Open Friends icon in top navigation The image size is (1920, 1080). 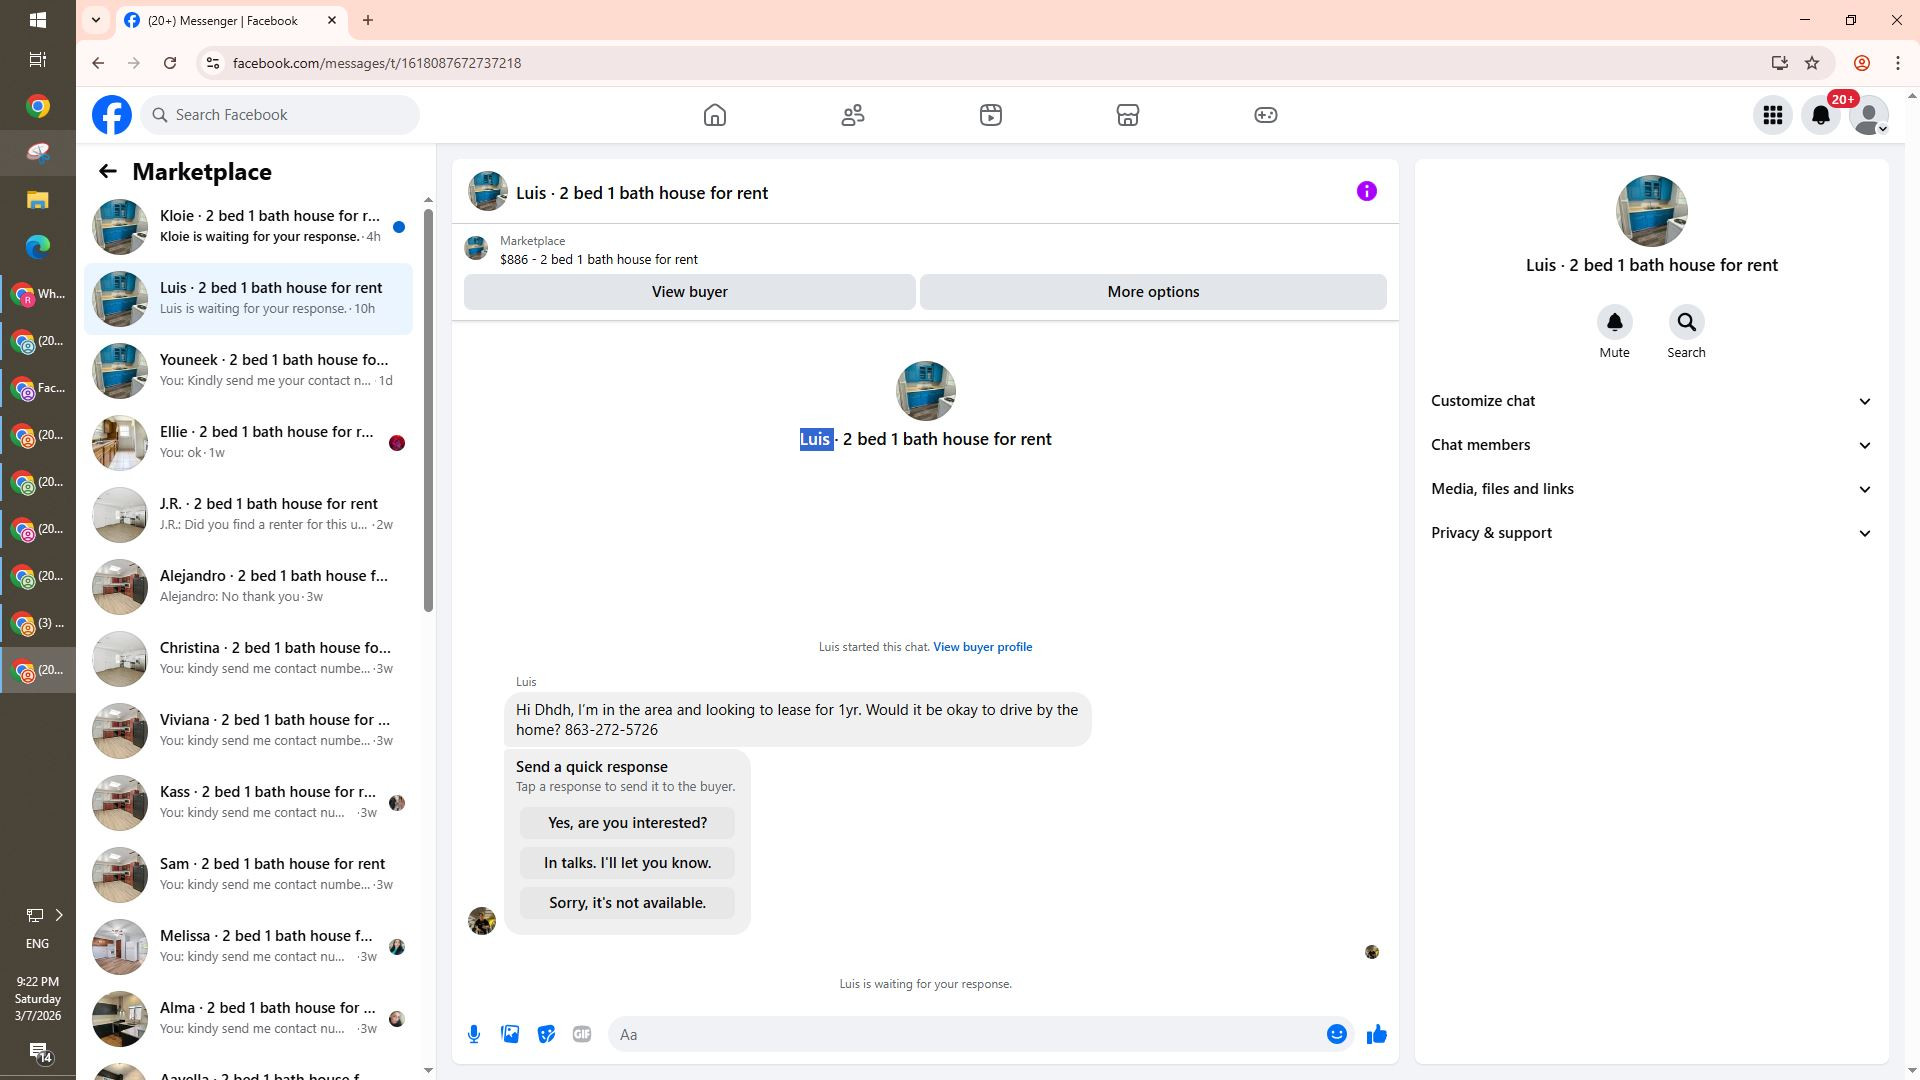pyautogui.click(x=853, y=115)
